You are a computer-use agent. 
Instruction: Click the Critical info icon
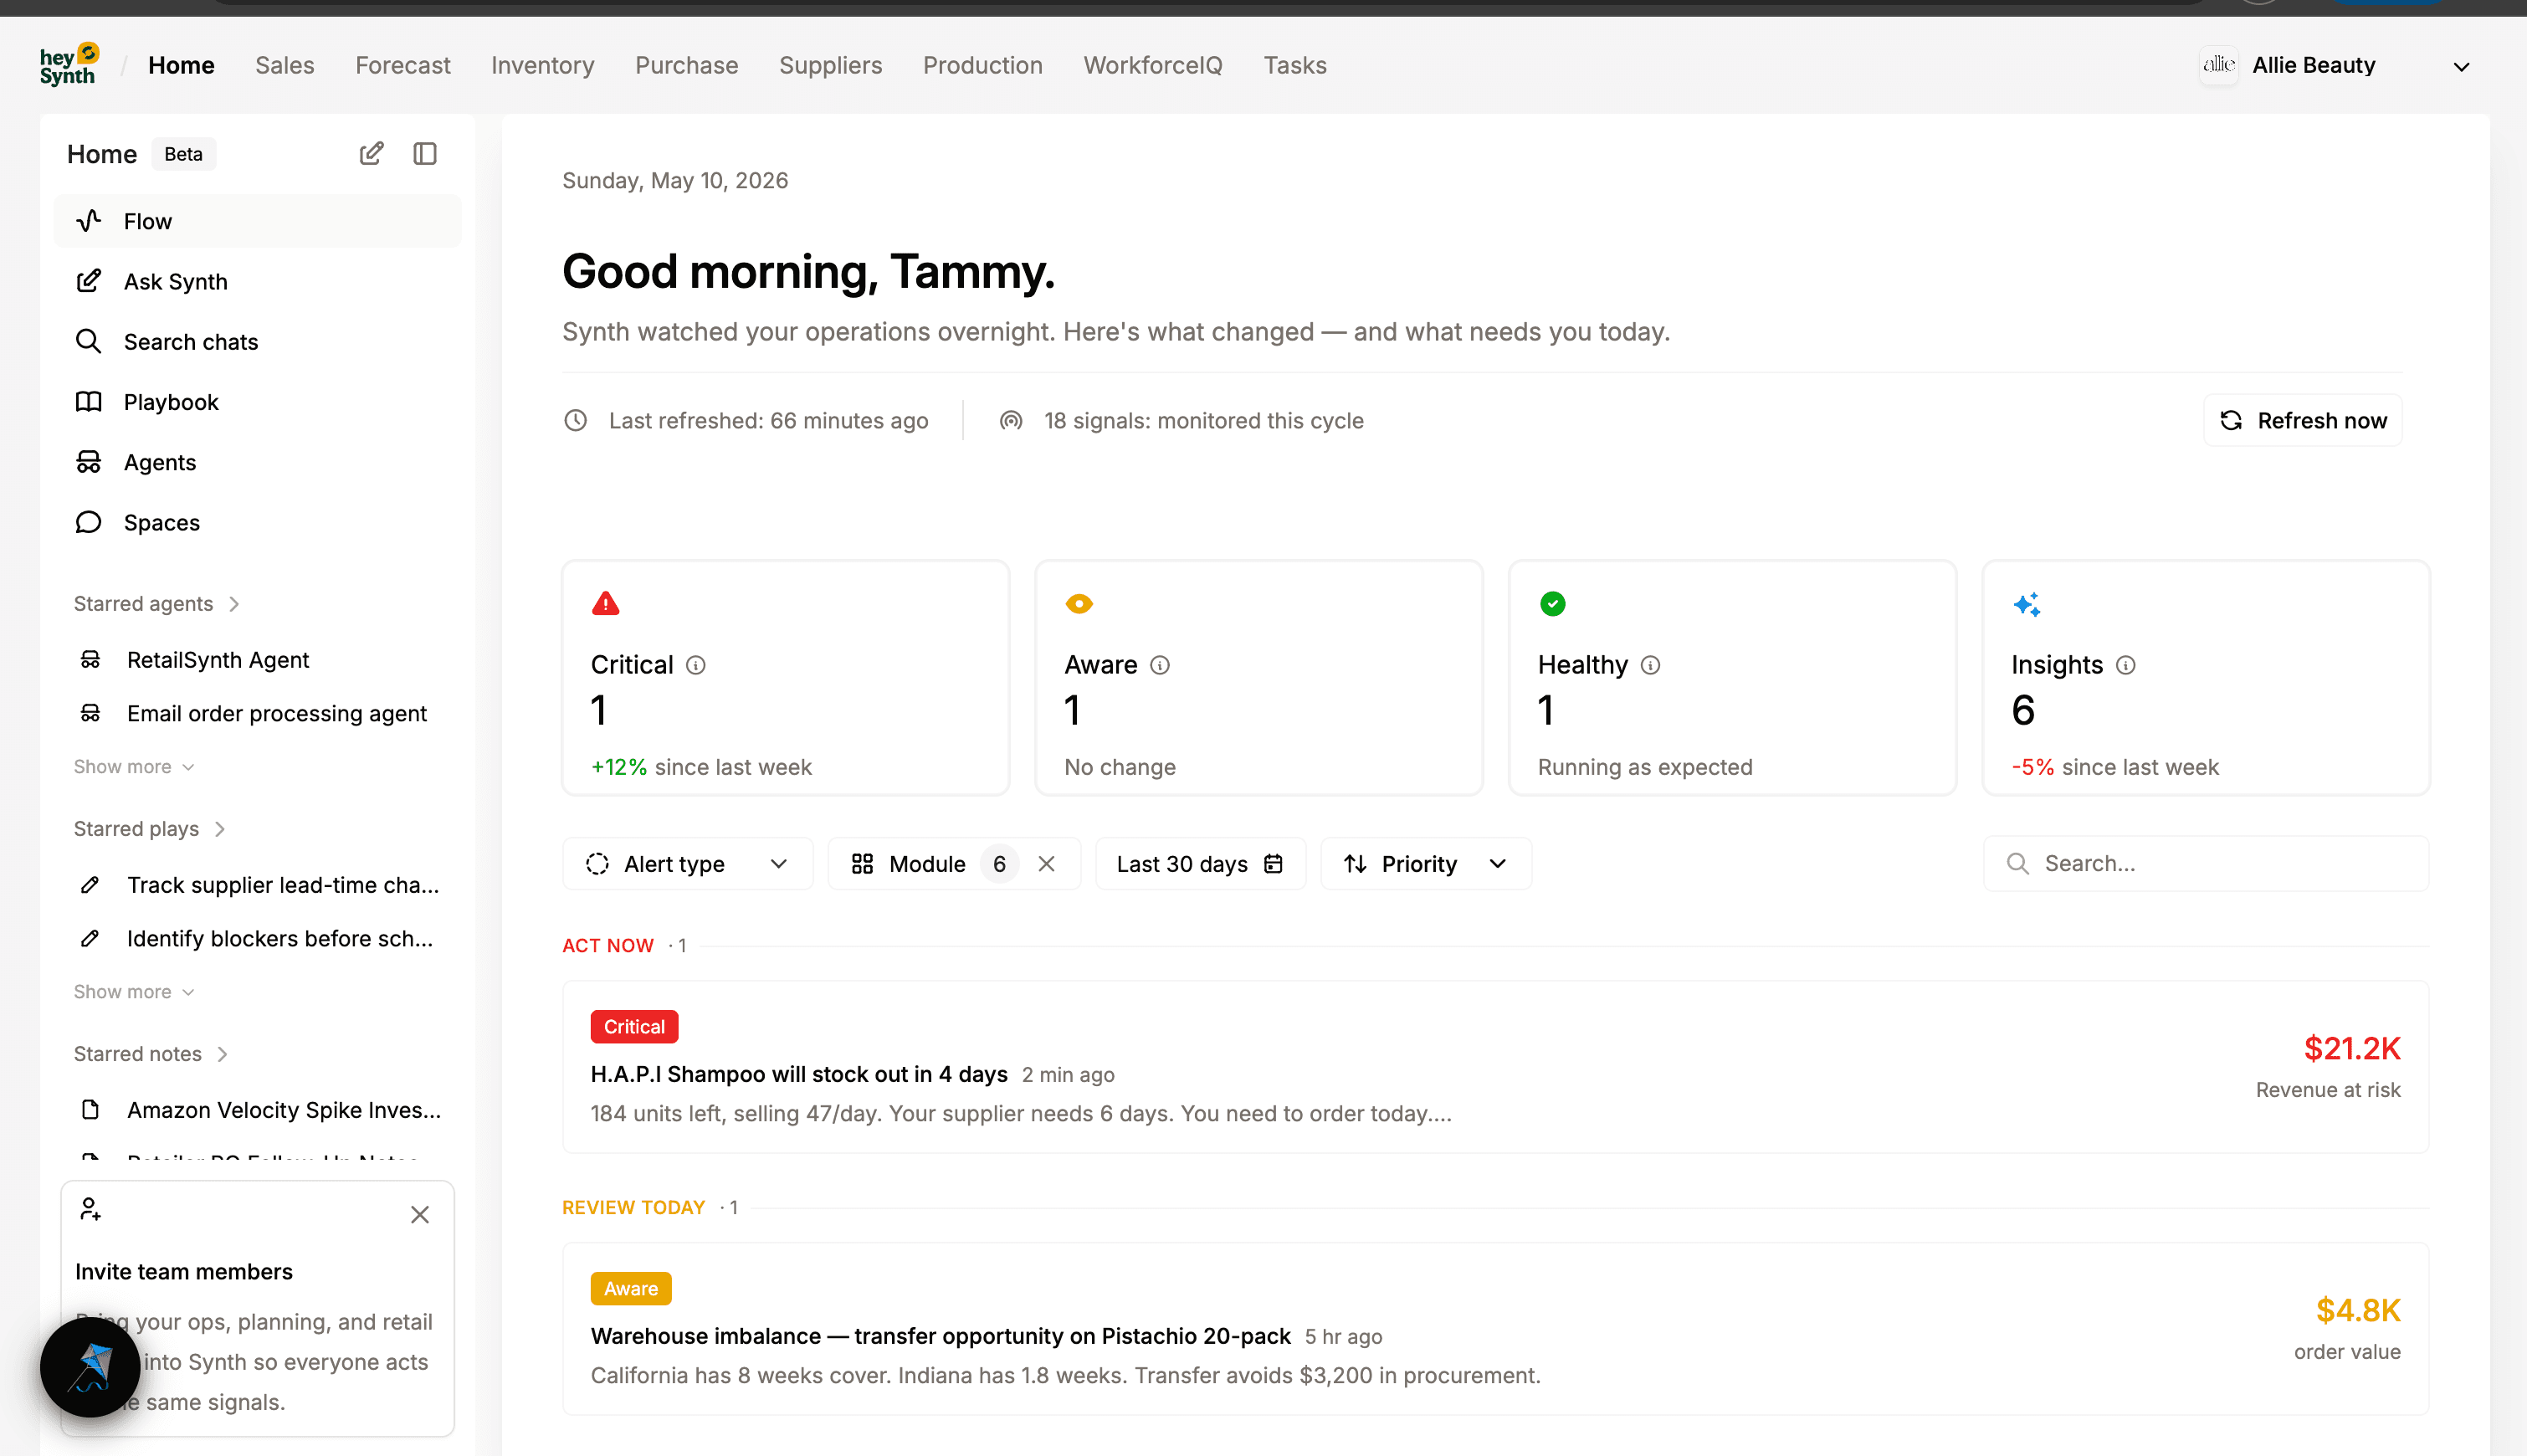[696, 665]
